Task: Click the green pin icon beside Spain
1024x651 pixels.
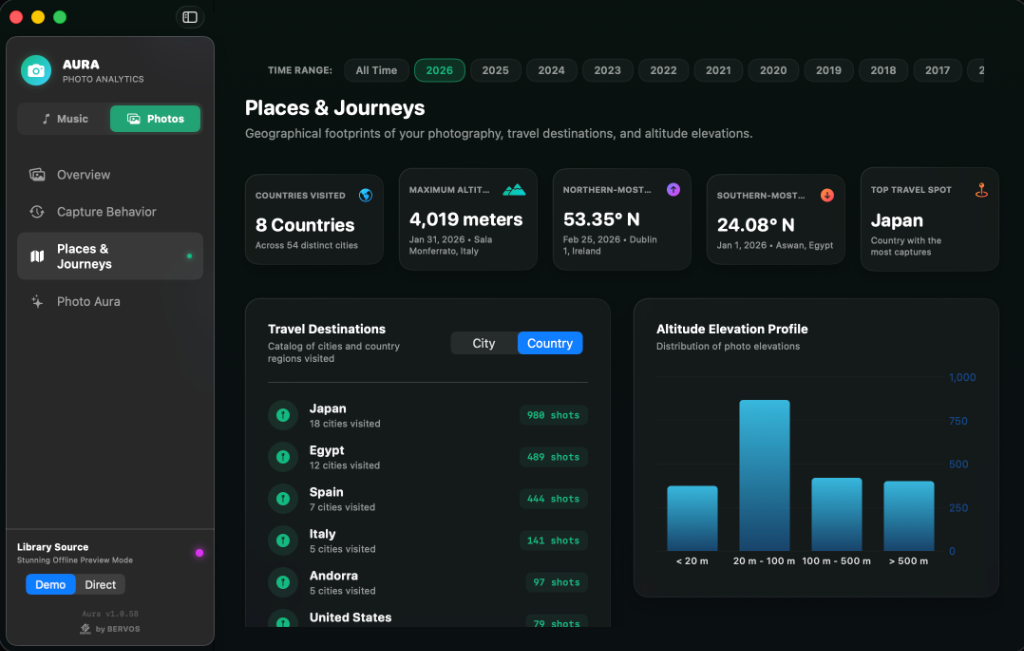Action: click(283, 498)
